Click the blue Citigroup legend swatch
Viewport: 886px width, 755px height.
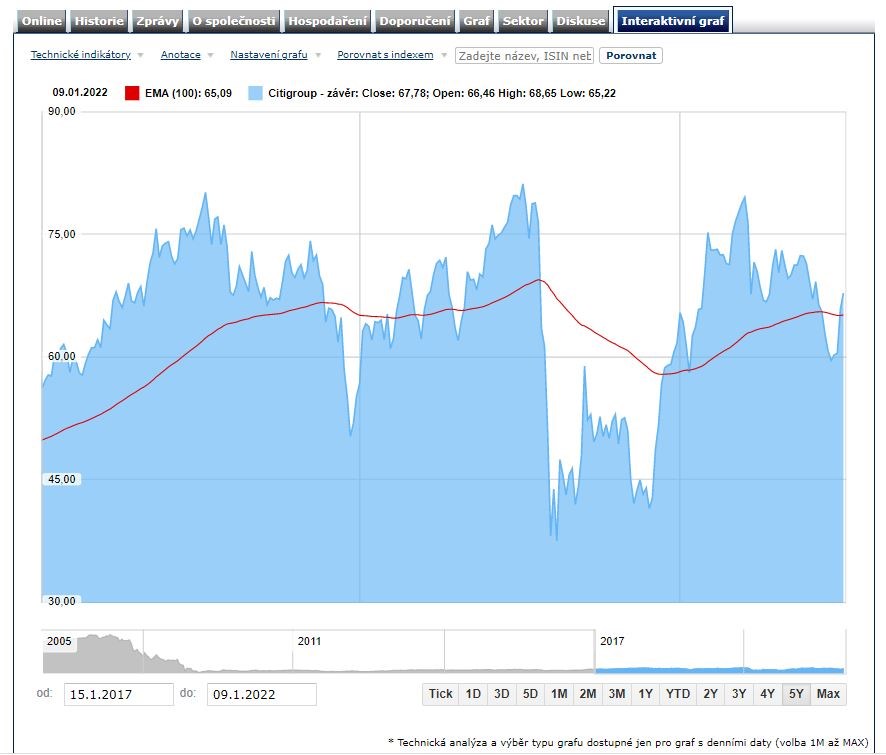pos(255,93)
